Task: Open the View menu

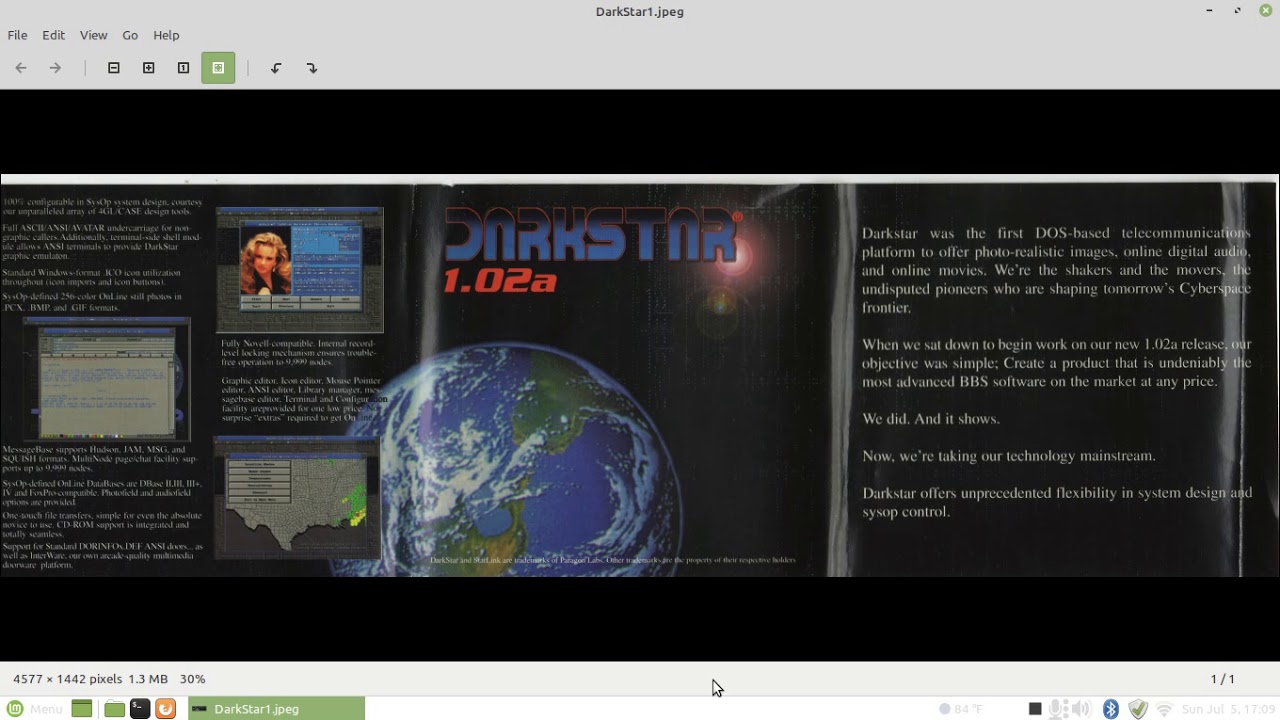Action: [x=93, y=35]
